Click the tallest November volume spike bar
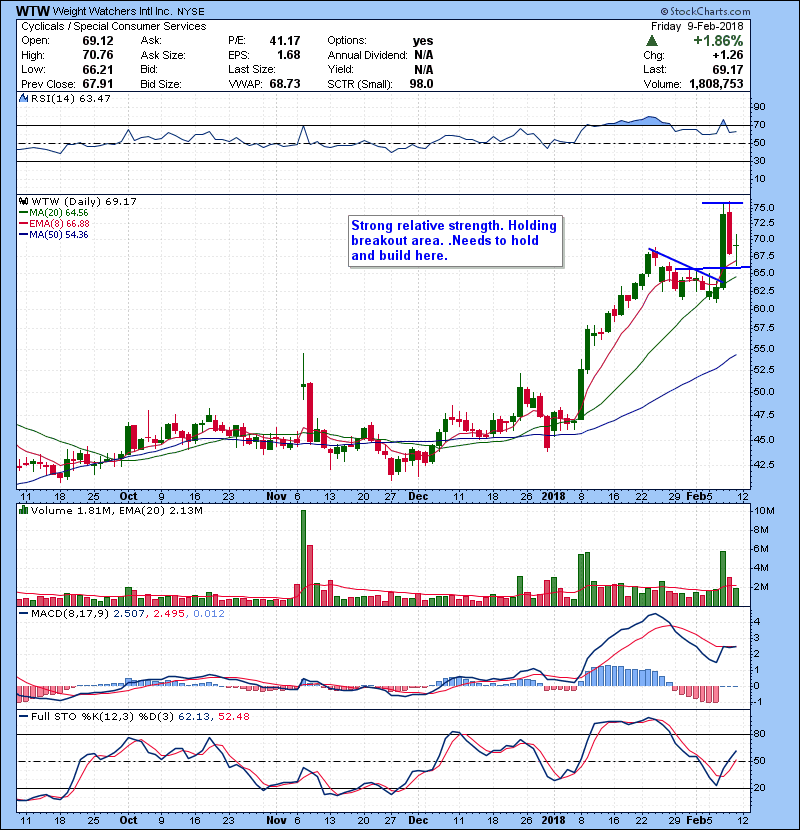 click(x=303, y=558)
